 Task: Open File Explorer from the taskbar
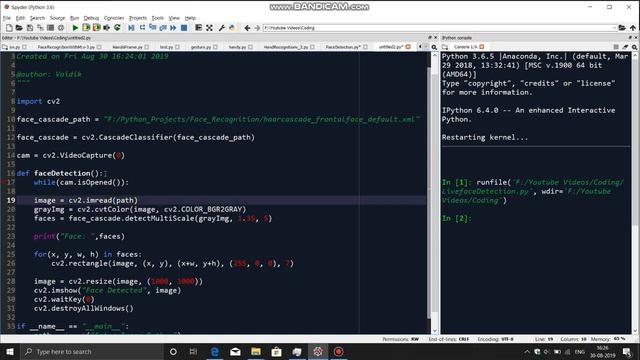tap(256, 351)
